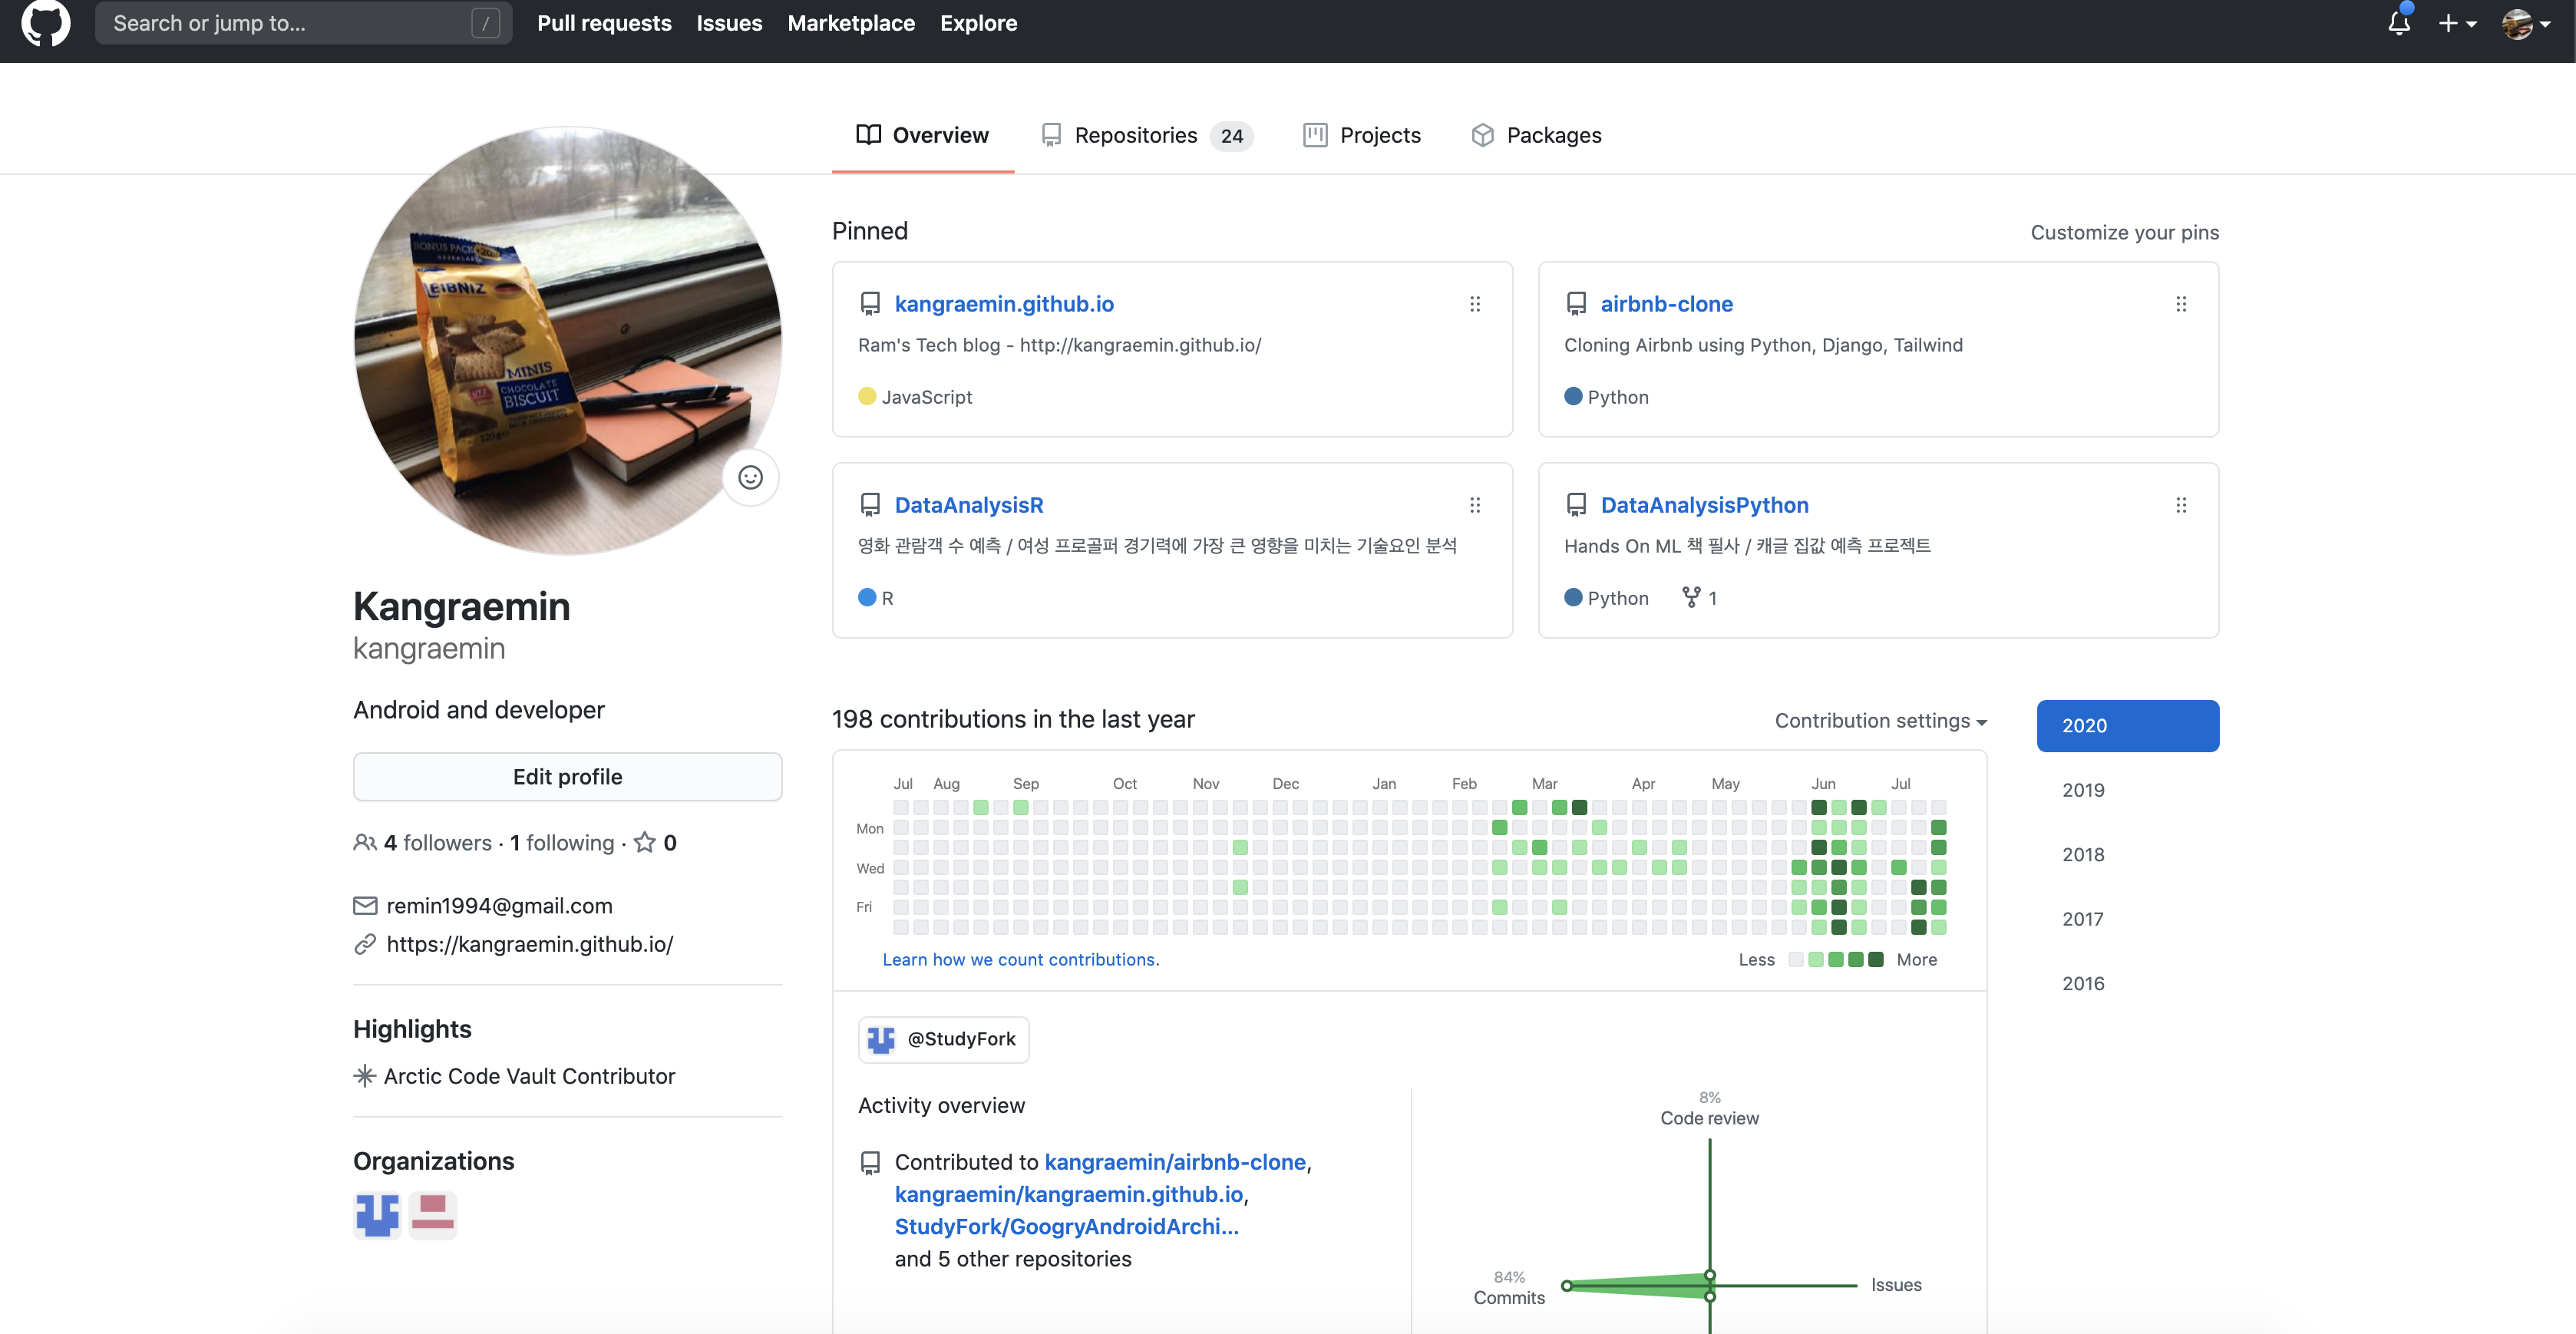Click the Repositories count badge 24
Image resolution: width=2576 pixels, height=1334 pixels.
pyautogui.click(x=1231, y=136)
